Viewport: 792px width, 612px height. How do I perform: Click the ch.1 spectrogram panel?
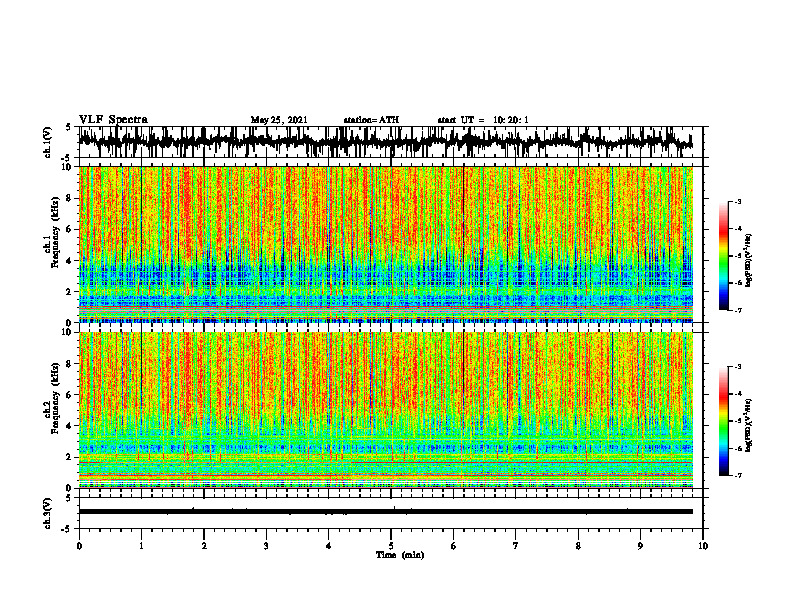pyautogui.click(x=386, y=244)
